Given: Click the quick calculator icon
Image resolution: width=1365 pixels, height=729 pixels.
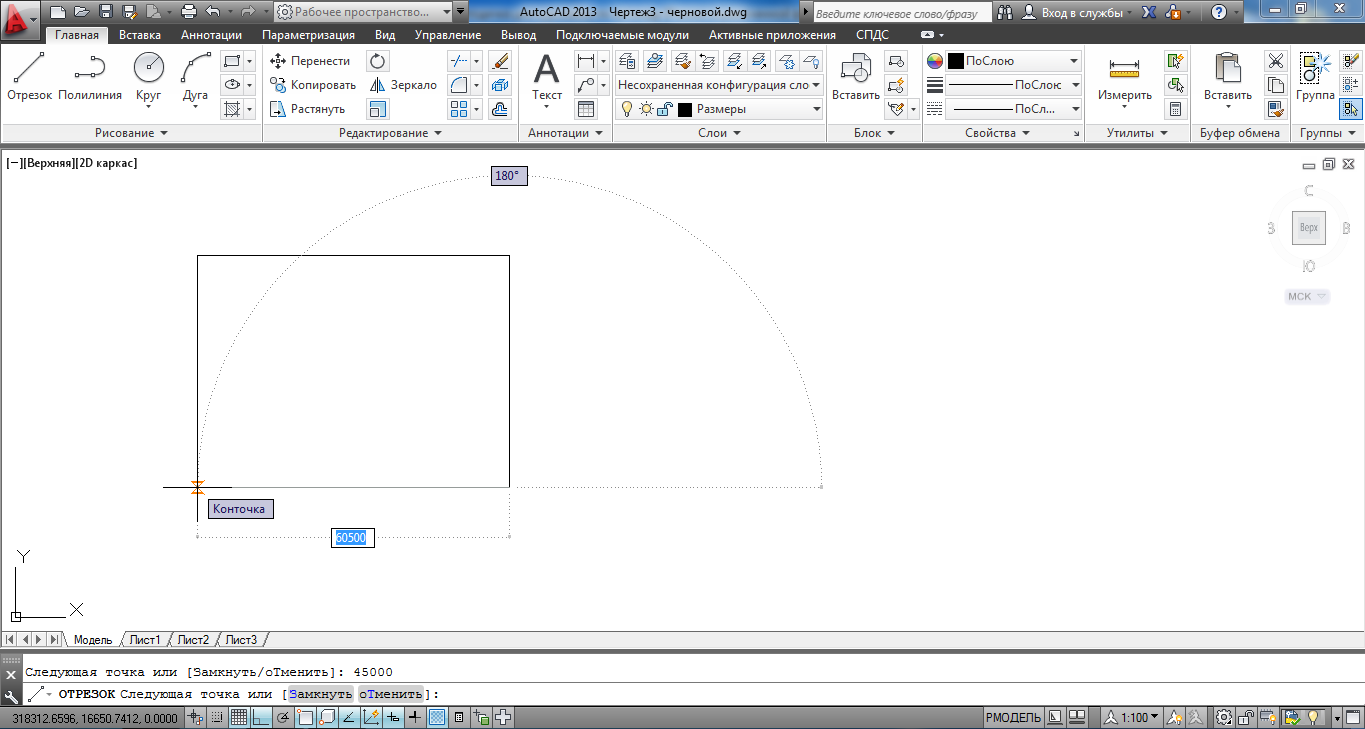Looking at the screenshot, I should coord(1175,109).
